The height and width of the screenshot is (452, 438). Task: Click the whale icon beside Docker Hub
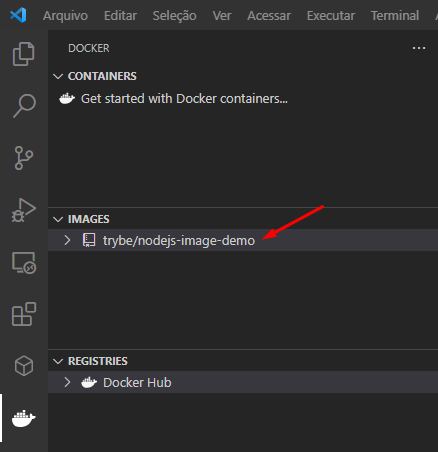pos(89,382)
